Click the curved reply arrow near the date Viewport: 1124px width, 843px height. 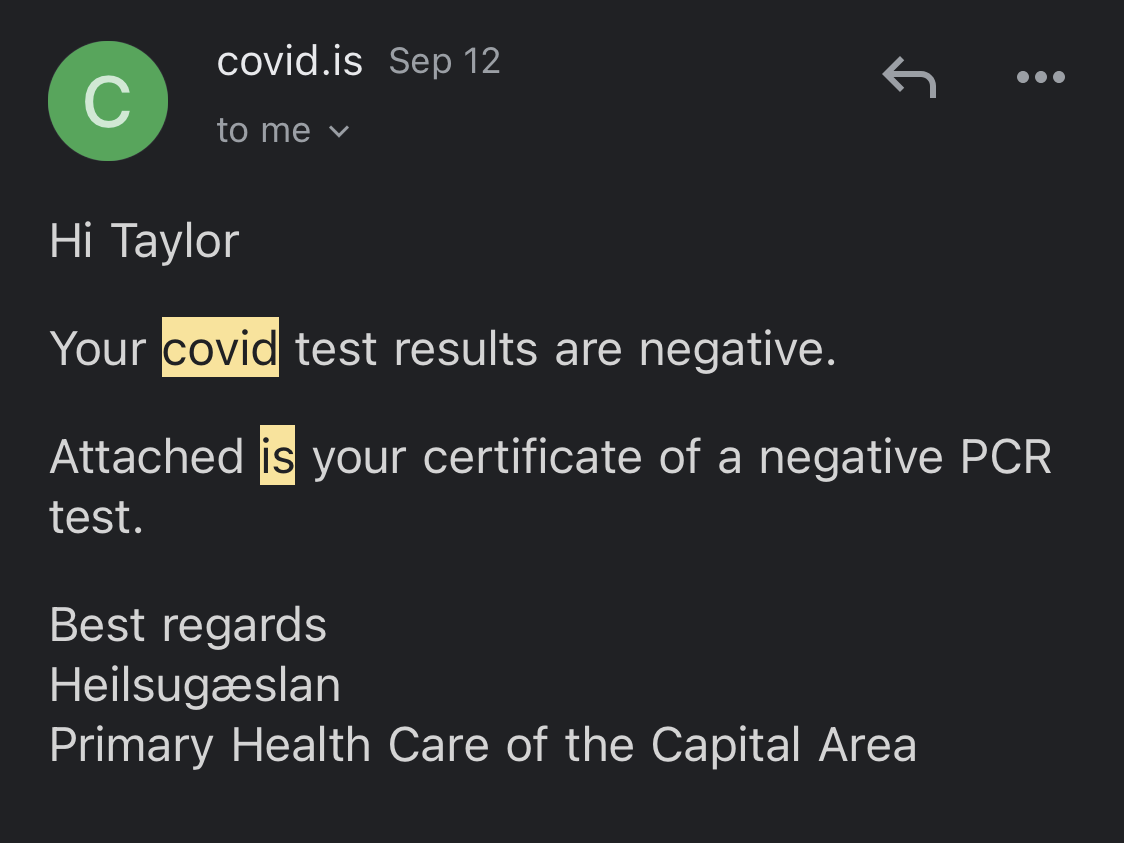pos(909,77)
